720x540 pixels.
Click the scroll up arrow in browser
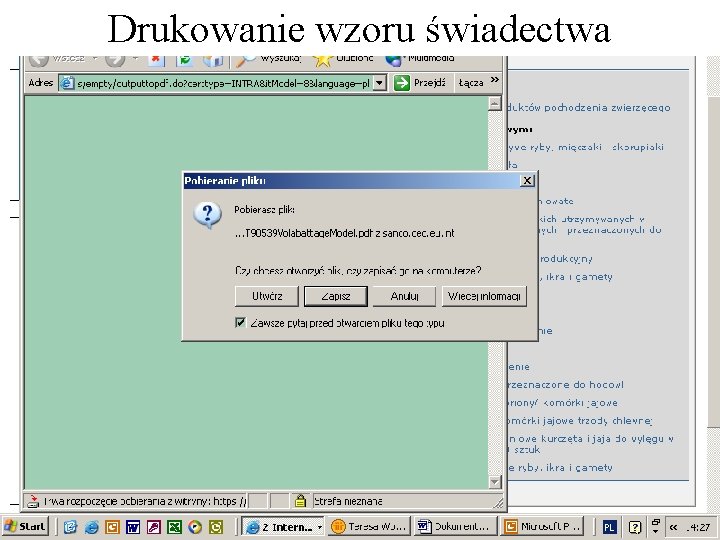coord(495,103)
